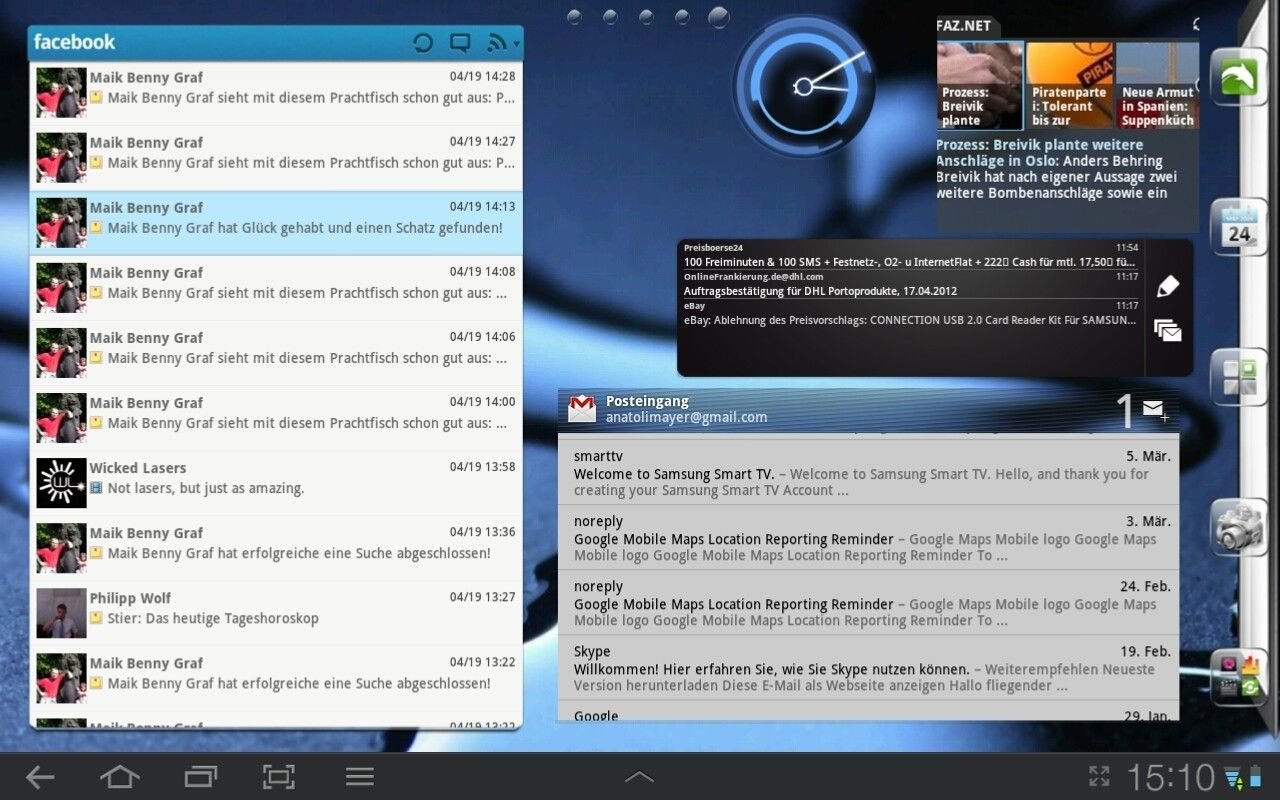The image size is (1280, 800).
Task: Go back with the Back navigation button
Action: [x=40, y=777]
